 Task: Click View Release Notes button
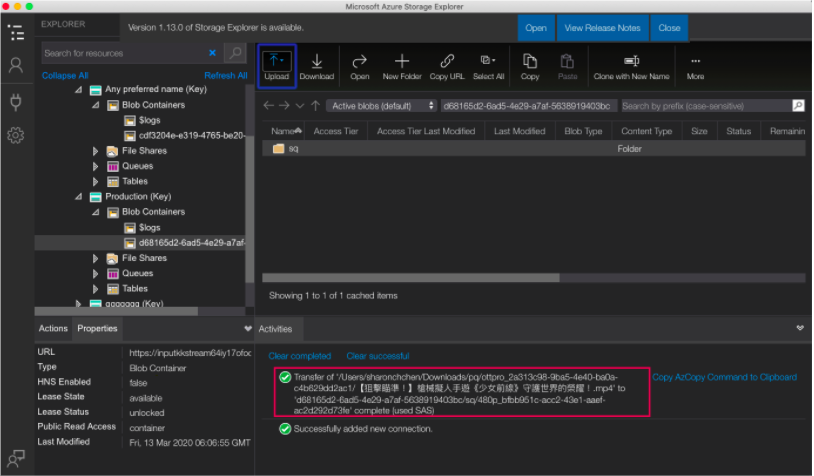[x=602, y=28]
